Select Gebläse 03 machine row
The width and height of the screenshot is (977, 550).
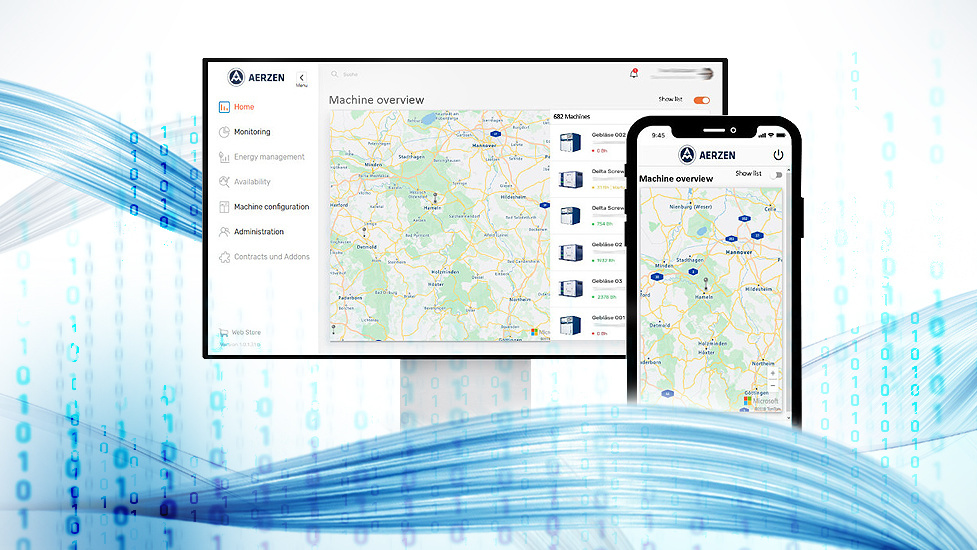589,288
